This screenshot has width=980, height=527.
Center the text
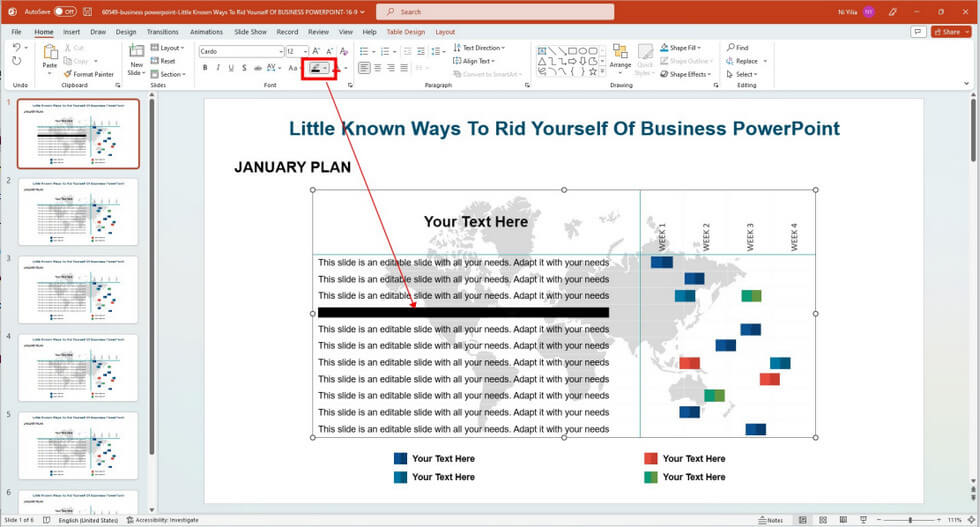(378, 68)
